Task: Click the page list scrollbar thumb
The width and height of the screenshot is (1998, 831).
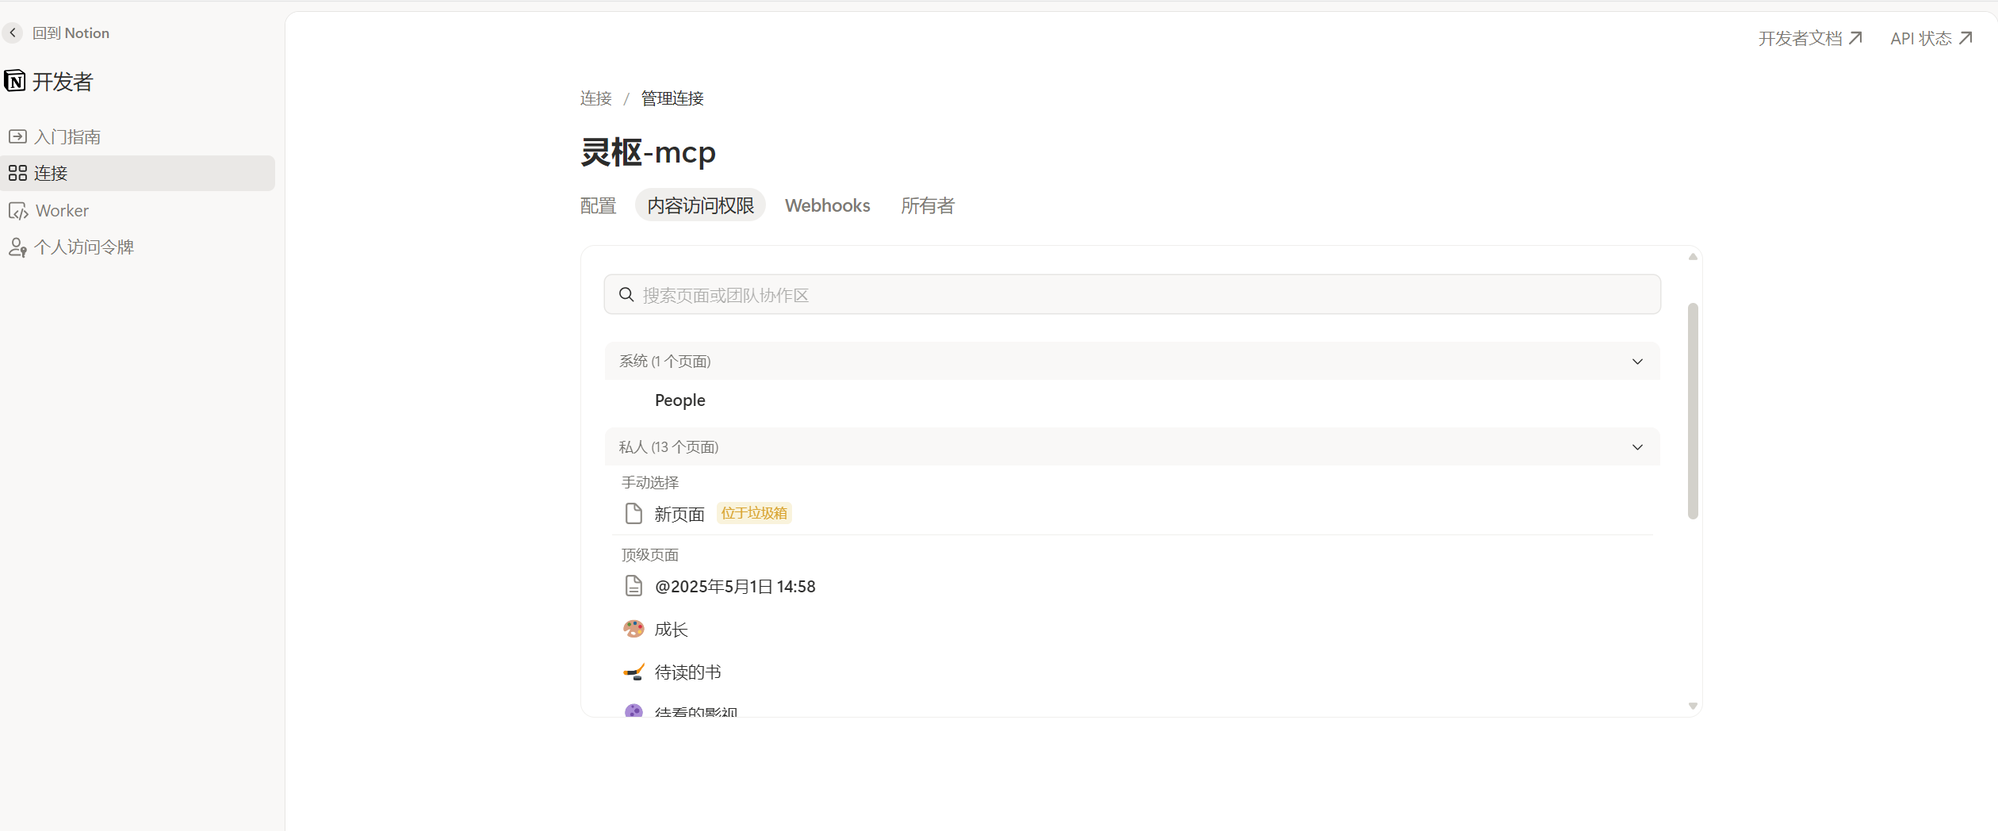Action: (1693, 411)
